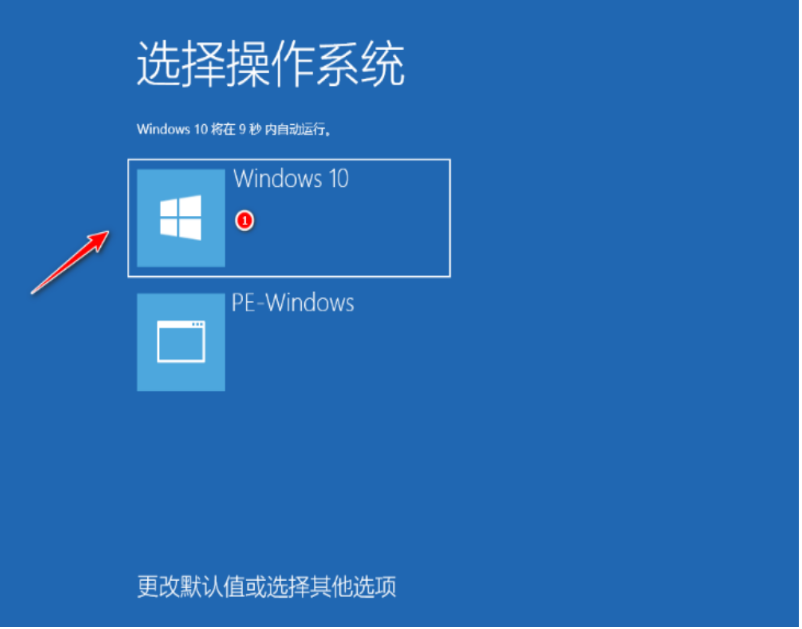Click the word 系统 in the title
This screenshot has height=629, width=802.
[x=361, y=64]
